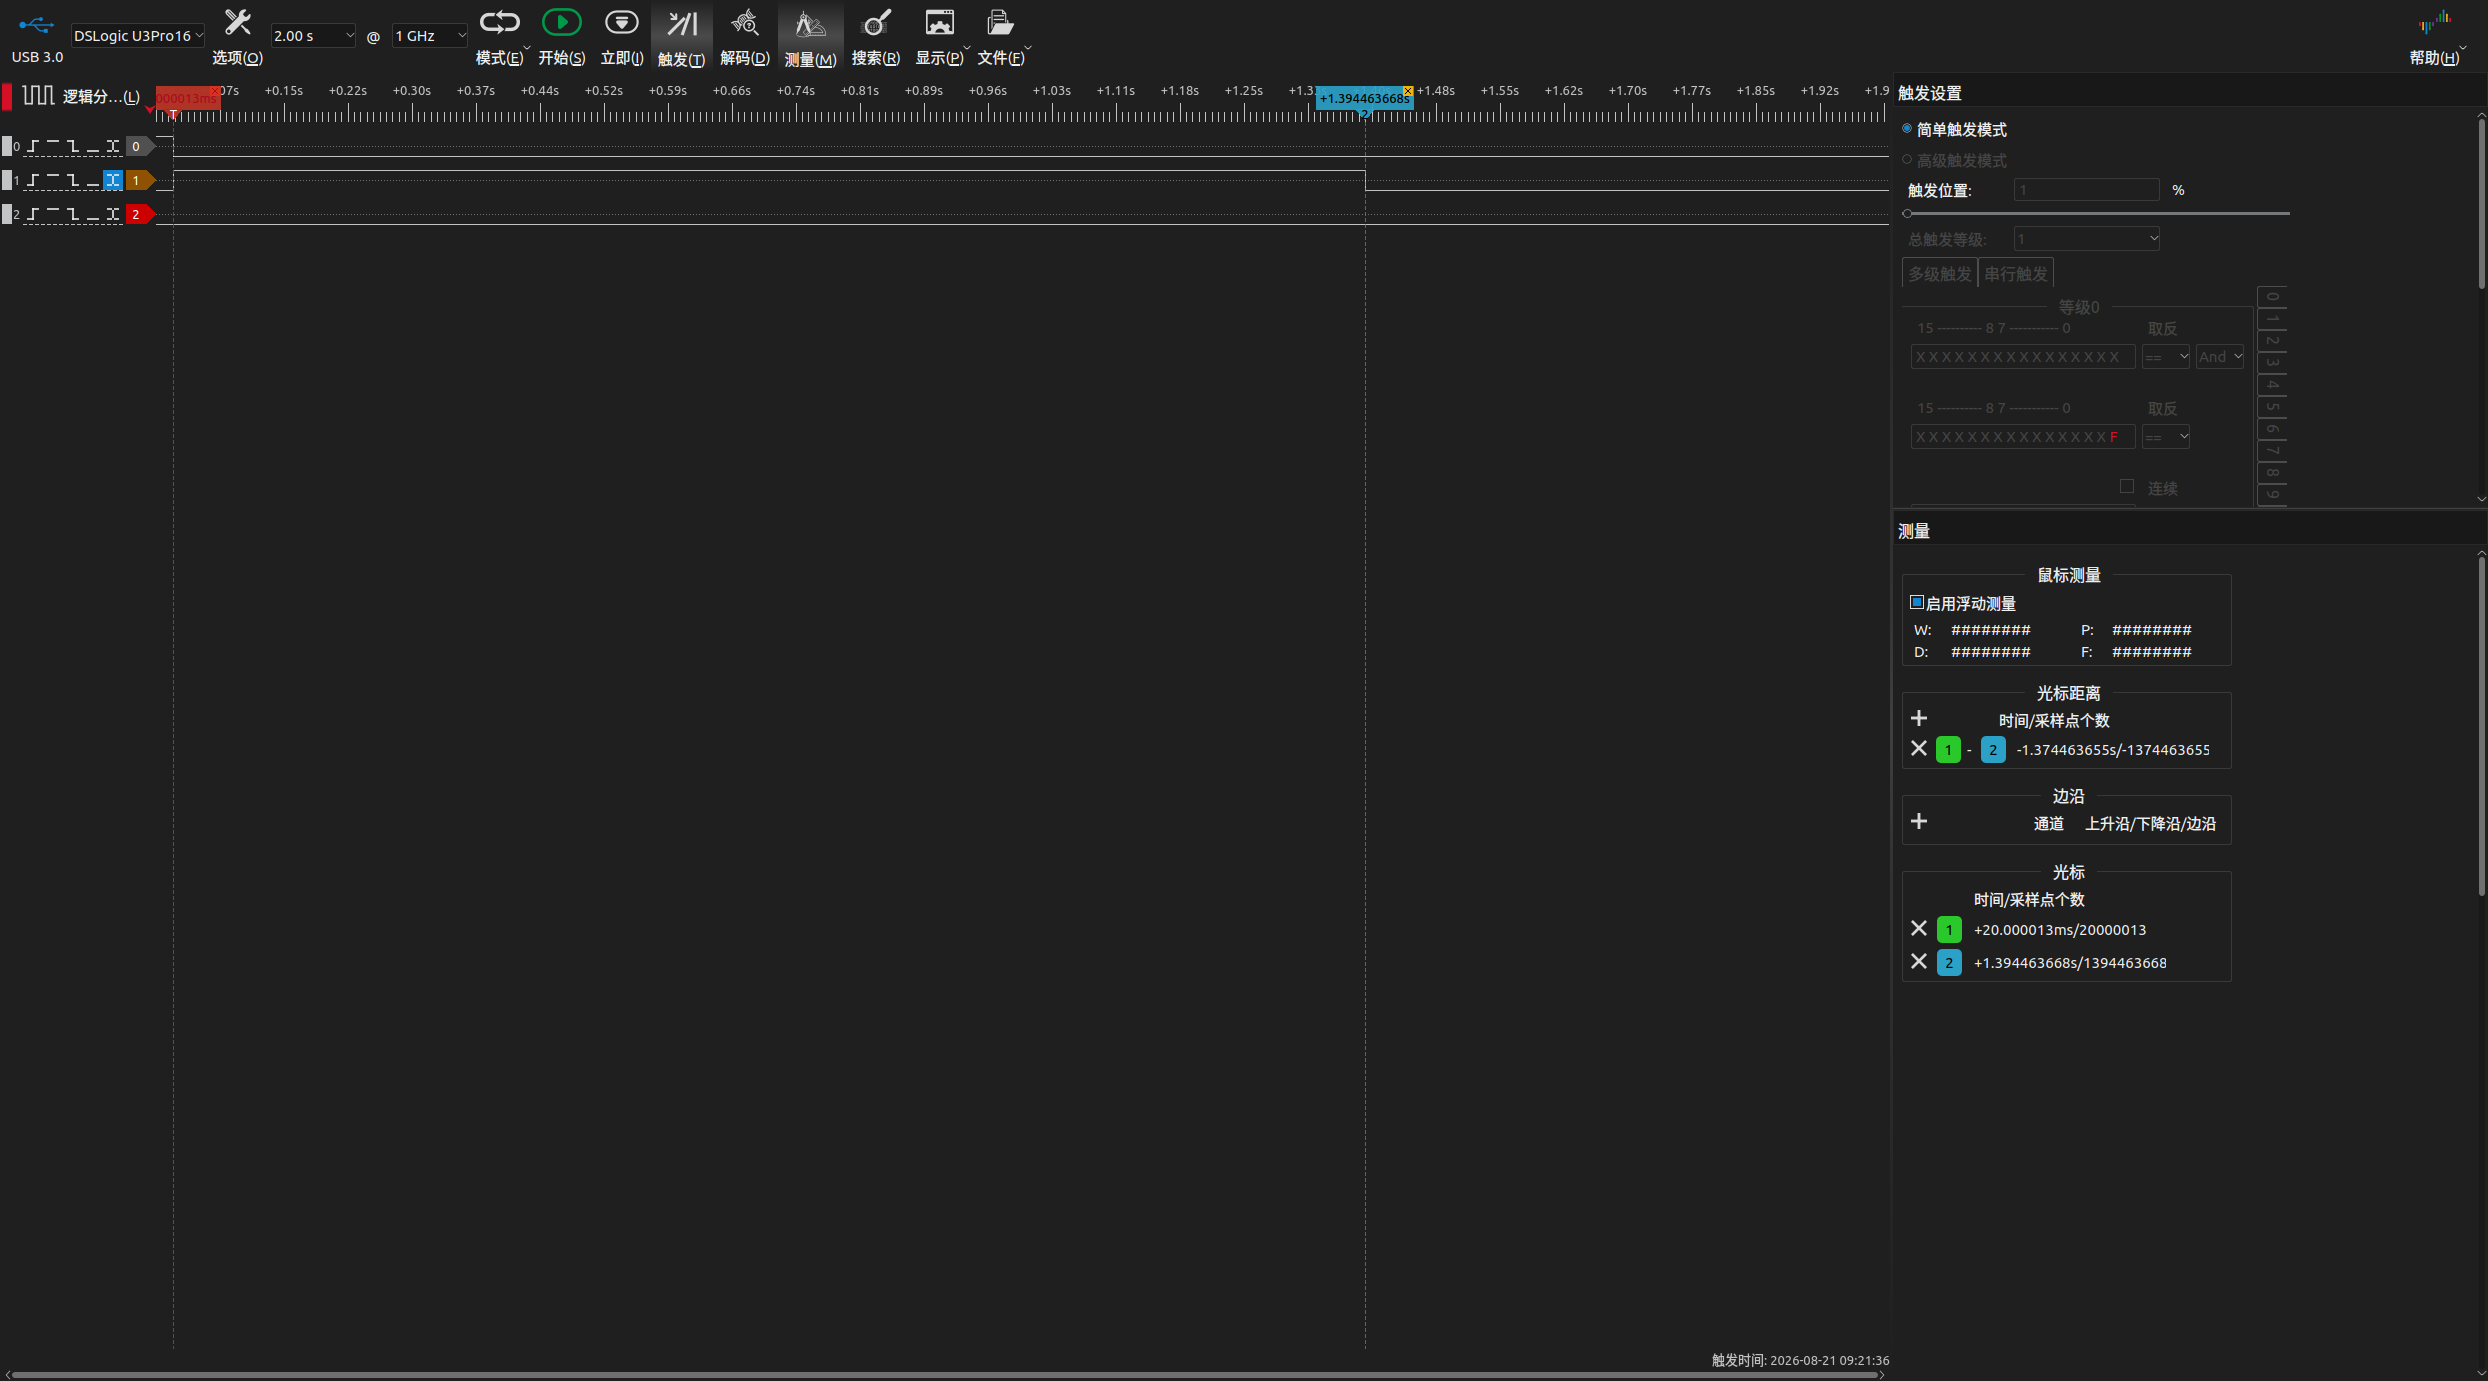Click the 立即 instant capture icon
Screen dimensions: 2488x1381
coord(621,22)
